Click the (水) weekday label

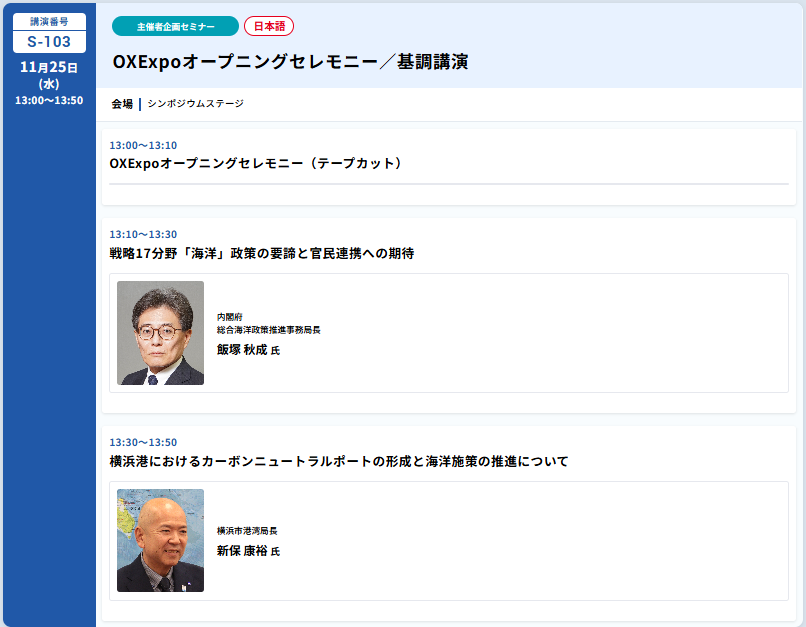[x=49, y=84]
